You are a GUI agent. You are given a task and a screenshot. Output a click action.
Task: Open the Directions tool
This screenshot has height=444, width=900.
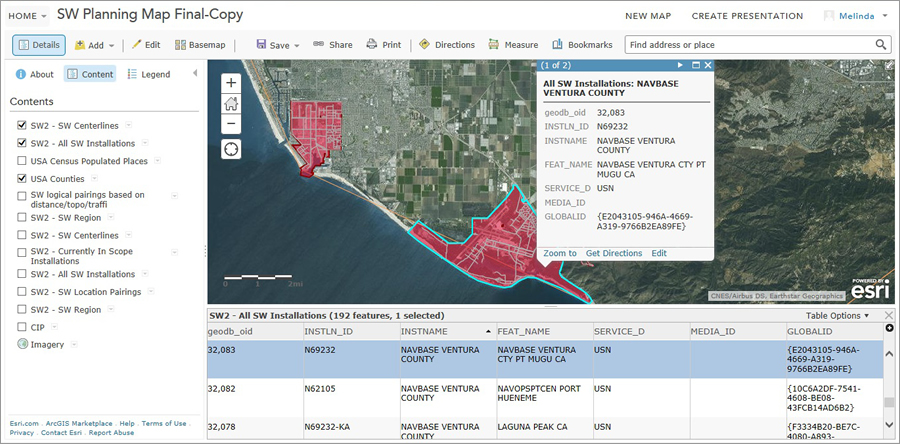pyautogui.click(x=447, y=45)
